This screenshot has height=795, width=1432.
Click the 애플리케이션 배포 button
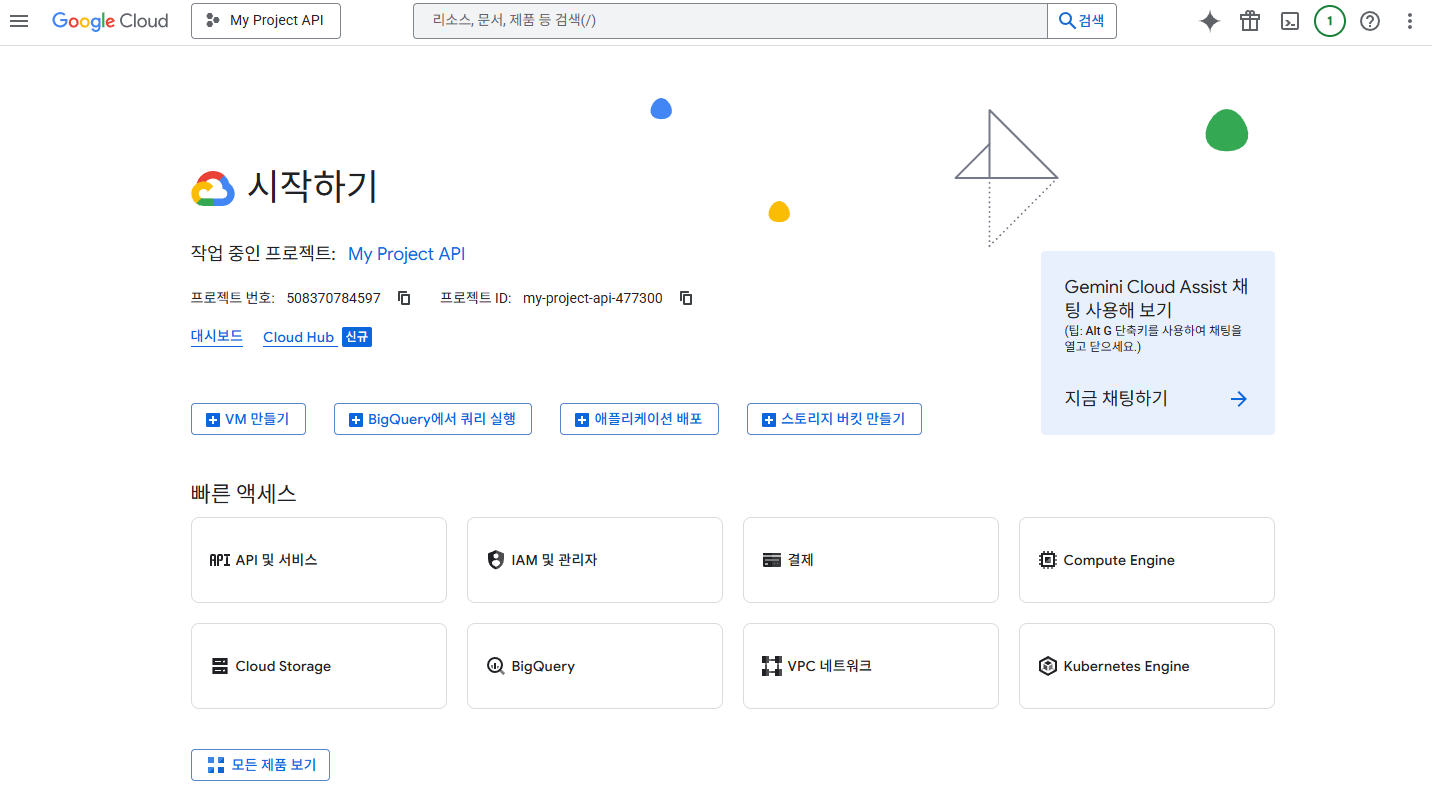(x=639, y=419)
